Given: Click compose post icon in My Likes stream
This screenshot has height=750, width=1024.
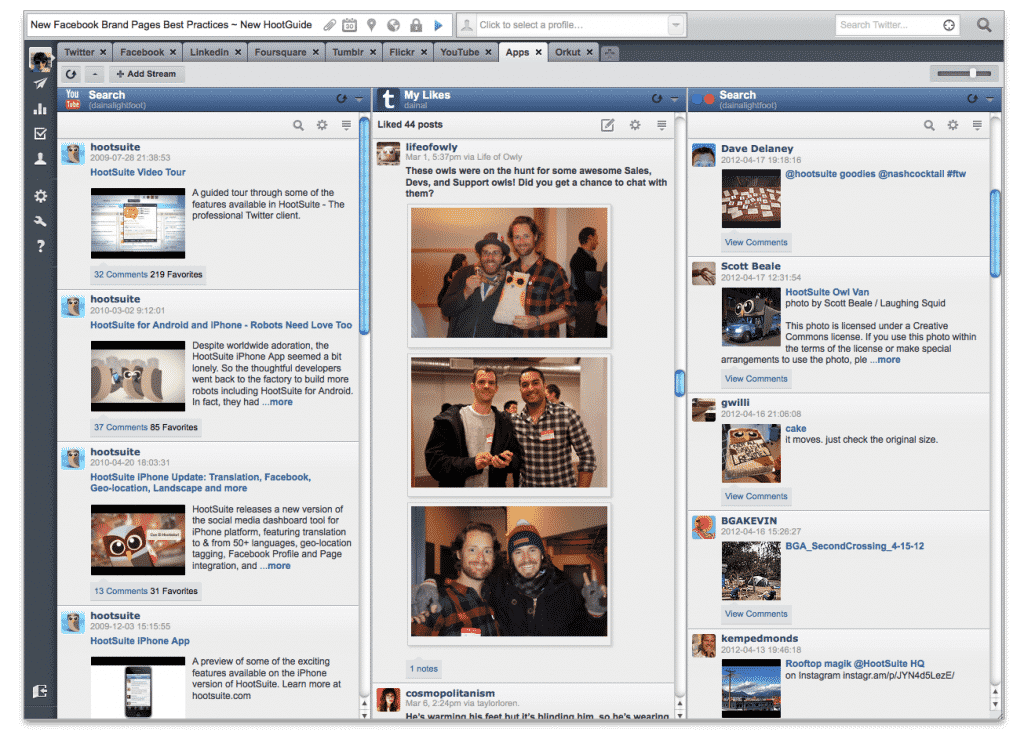Looking at the screenshot, I should tap(607, 125).
